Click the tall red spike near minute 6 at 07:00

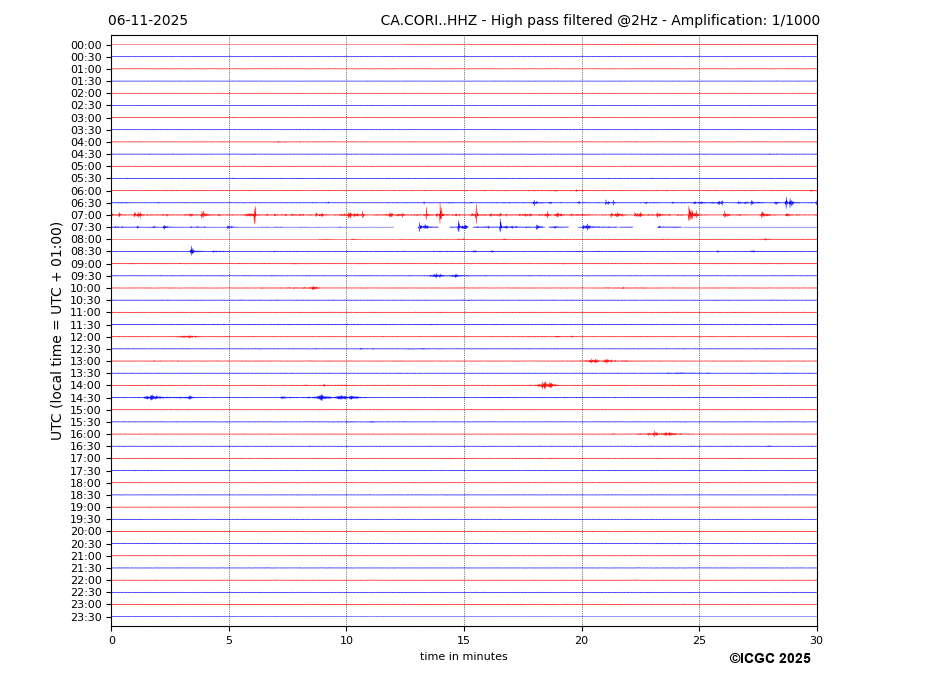pyautogui.click(x=255, y=215)
